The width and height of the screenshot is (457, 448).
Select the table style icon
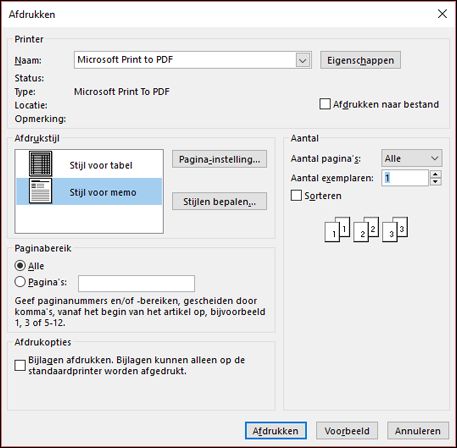(40, 164)
